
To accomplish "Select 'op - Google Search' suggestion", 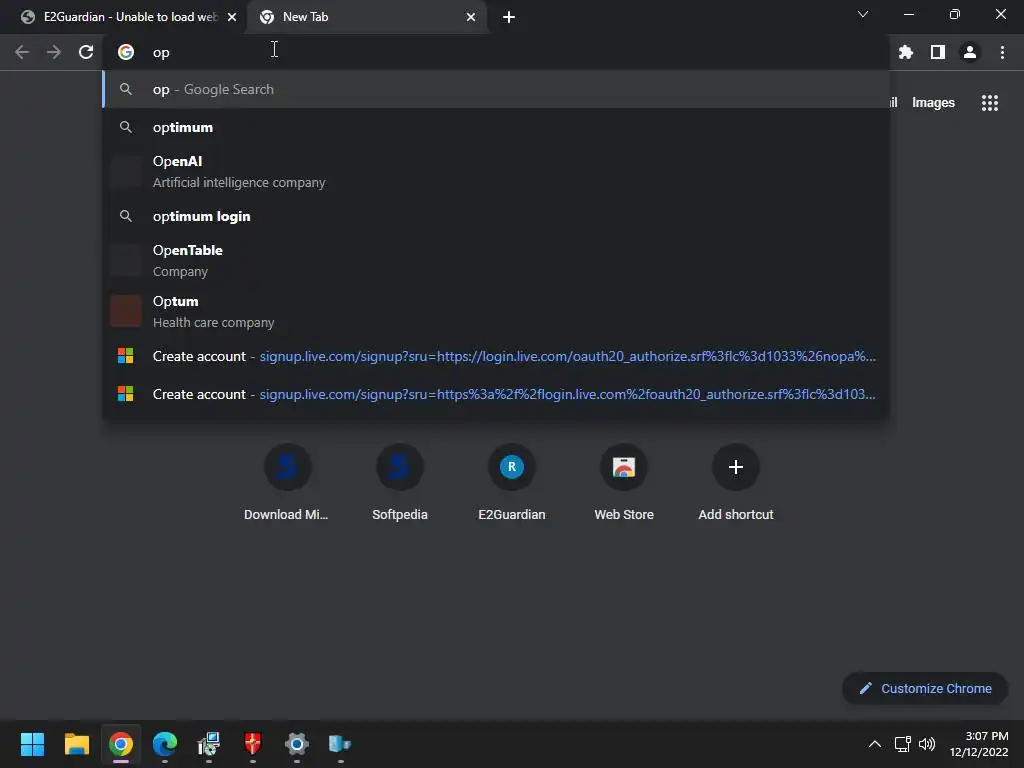I will point(496,89).
